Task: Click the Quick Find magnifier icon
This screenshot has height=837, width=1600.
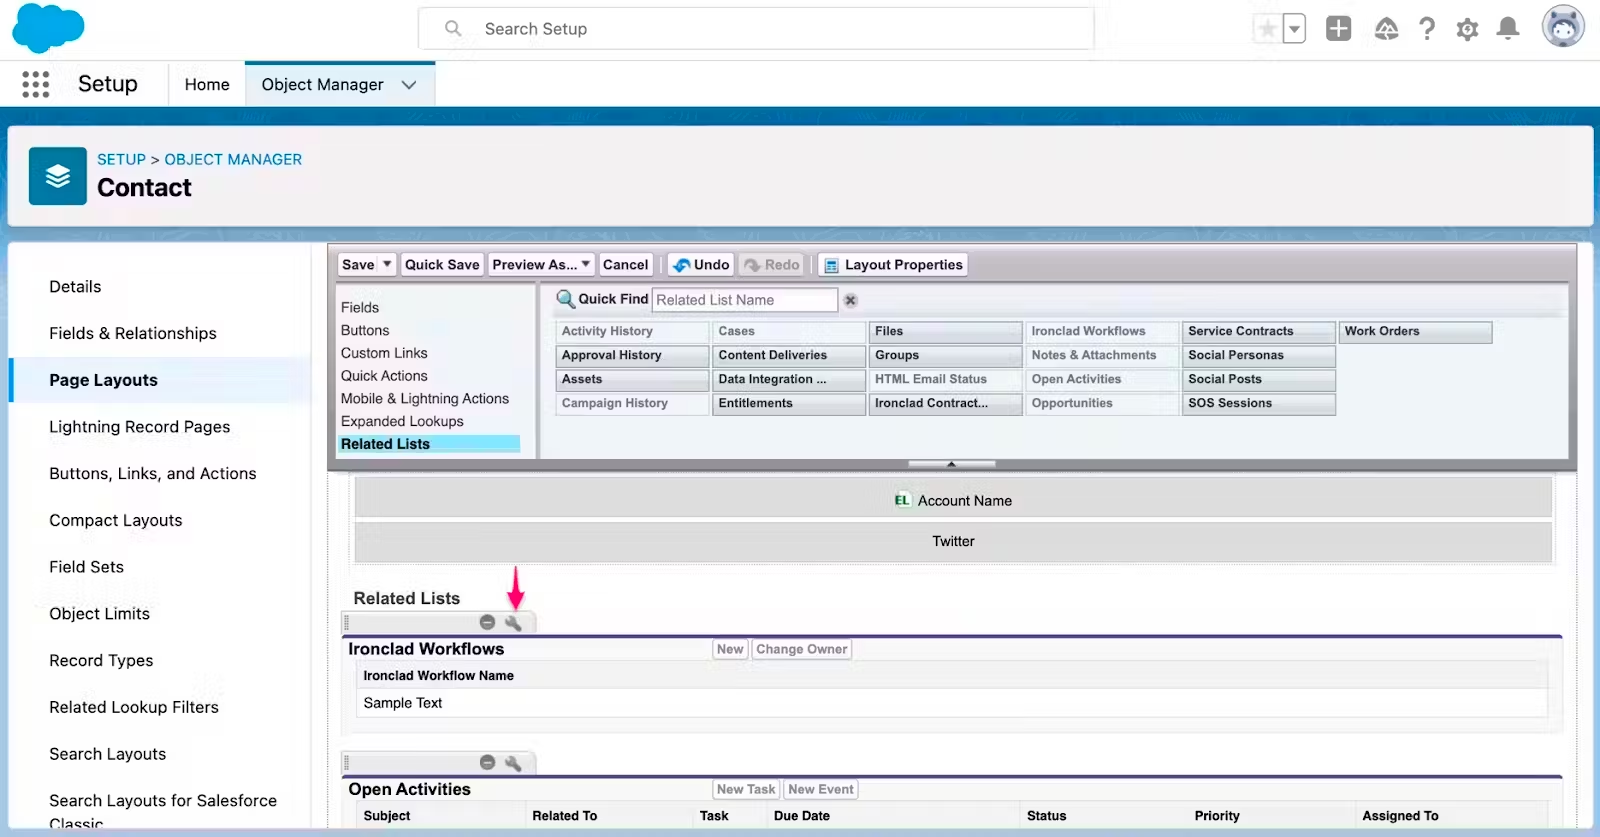Action: 565,299
